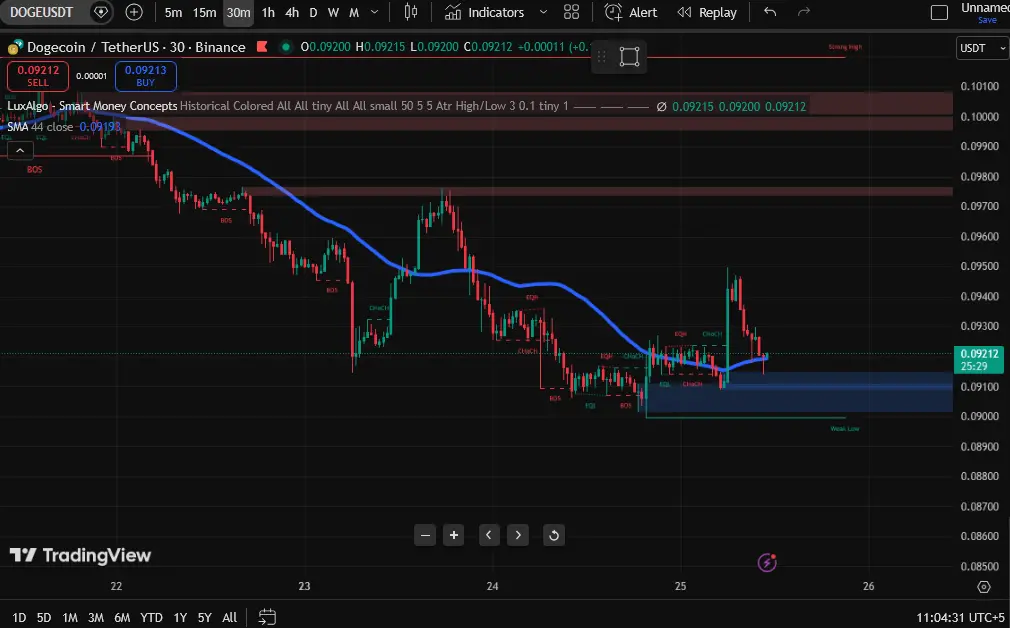The image size is (1010, 628).
Task: Select the 30m timeframe
Action: [x=238, y=12]
